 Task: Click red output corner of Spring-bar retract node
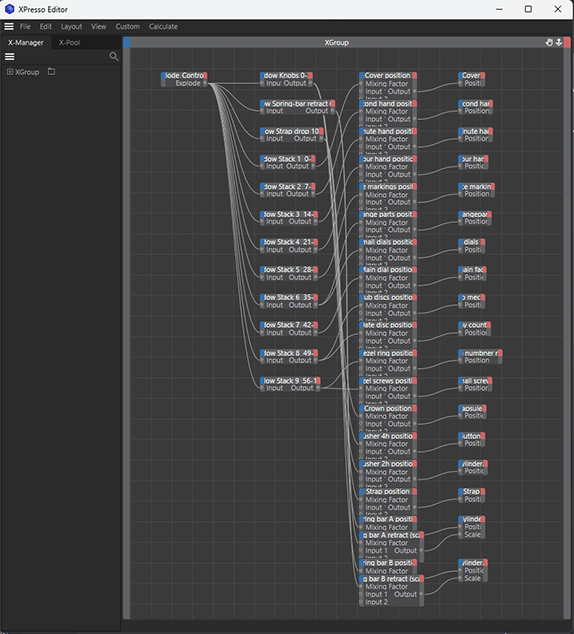(x=333, y=104)
